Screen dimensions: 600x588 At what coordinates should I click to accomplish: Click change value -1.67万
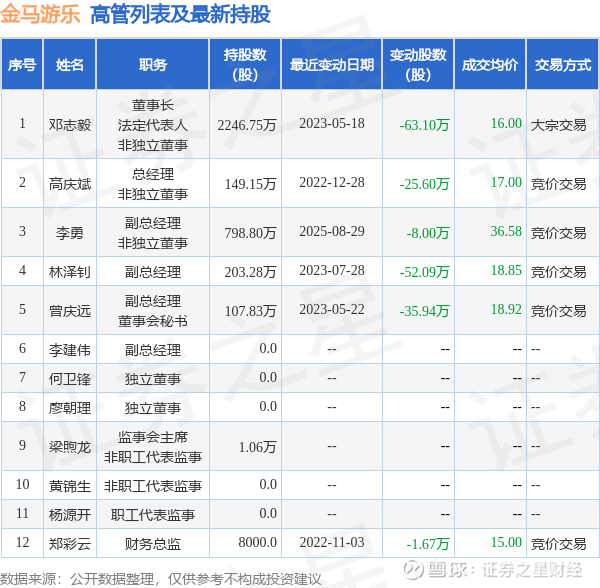(428, 544)
